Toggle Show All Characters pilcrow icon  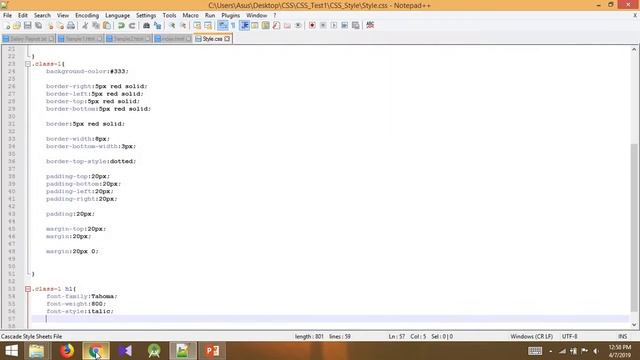(233, 25)
